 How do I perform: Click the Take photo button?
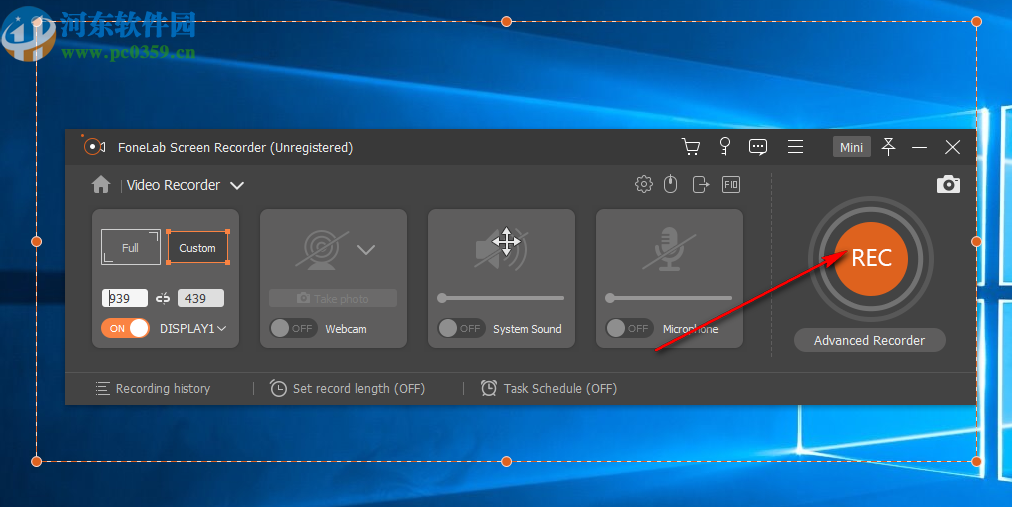coord(333,298)
